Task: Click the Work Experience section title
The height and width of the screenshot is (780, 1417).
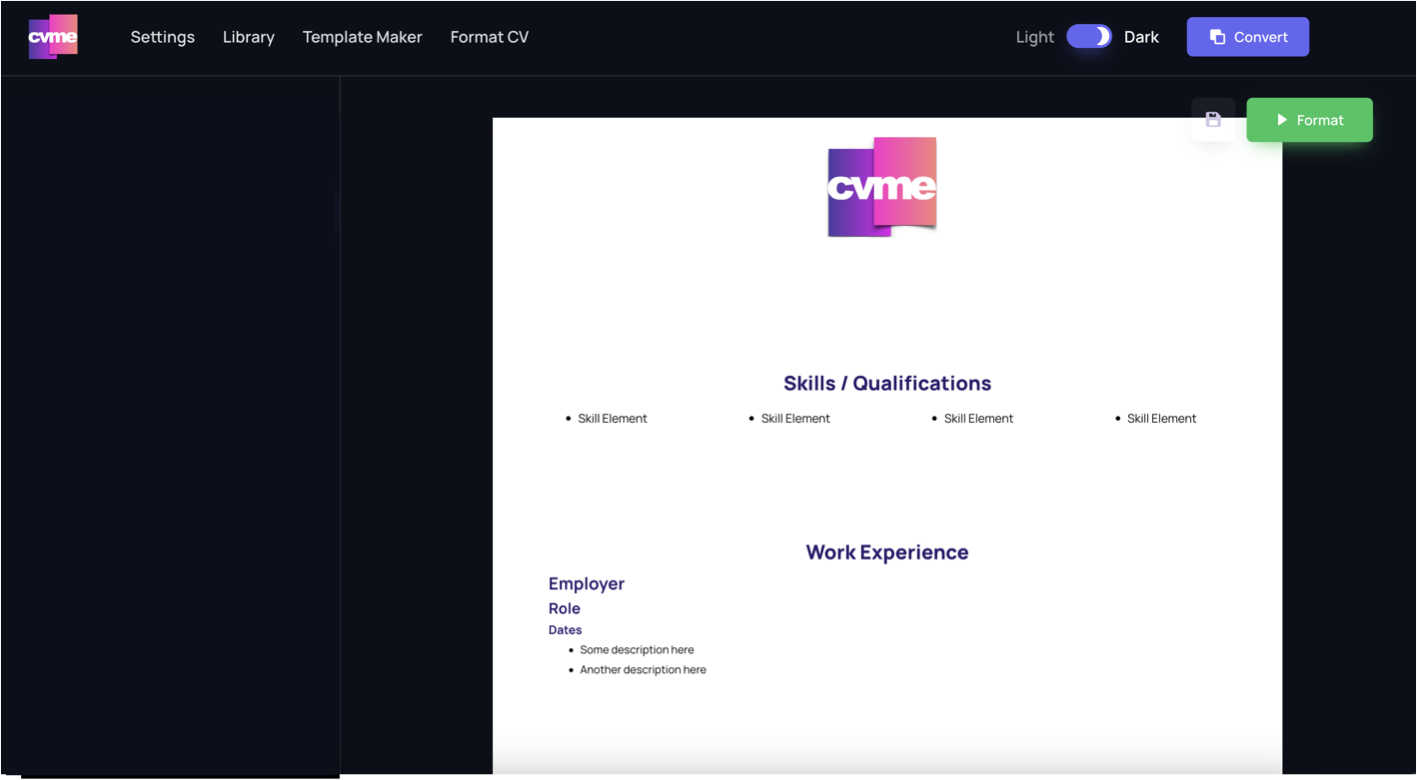Action: [x=886, y=552]
